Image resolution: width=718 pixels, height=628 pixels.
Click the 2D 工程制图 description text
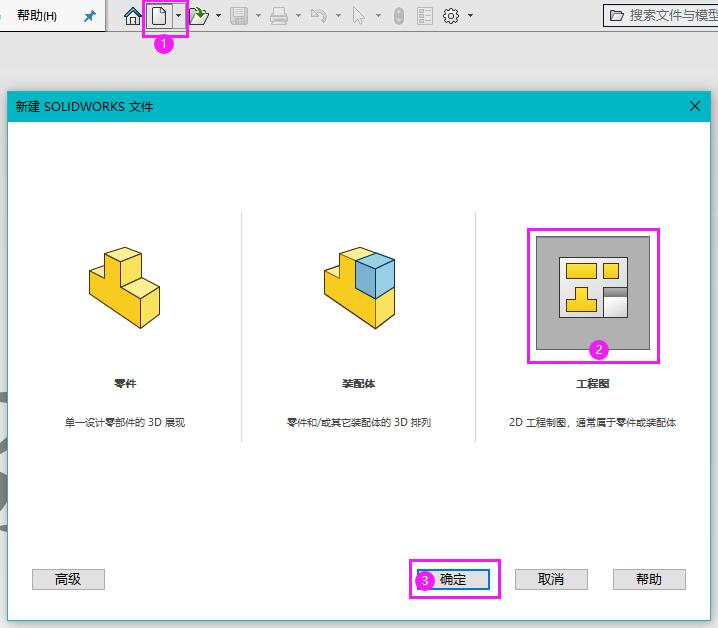pos(593,422)
